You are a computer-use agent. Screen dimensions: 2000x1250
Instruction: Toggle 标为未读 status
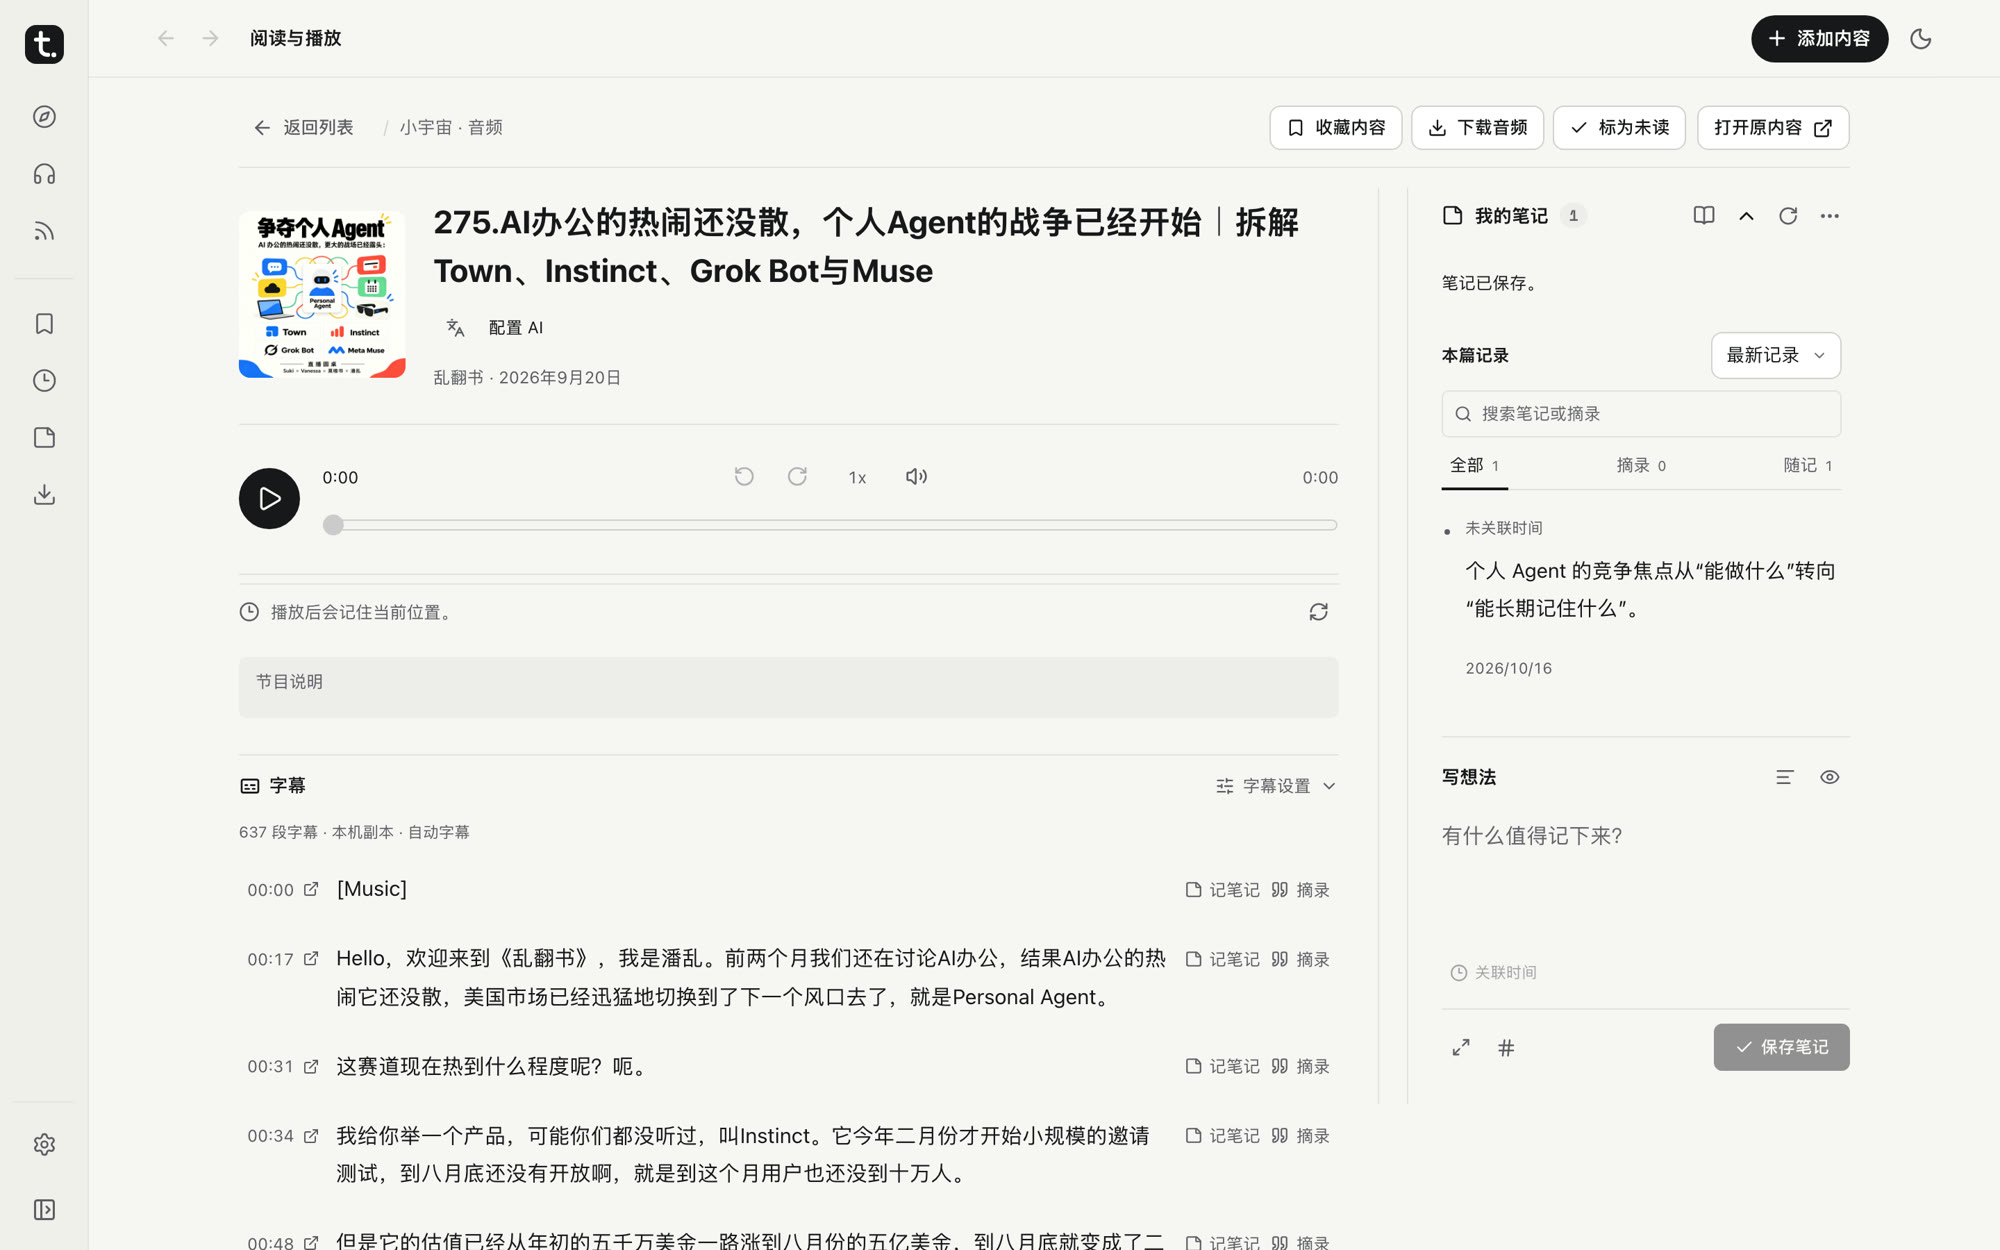click(1619, 128)
